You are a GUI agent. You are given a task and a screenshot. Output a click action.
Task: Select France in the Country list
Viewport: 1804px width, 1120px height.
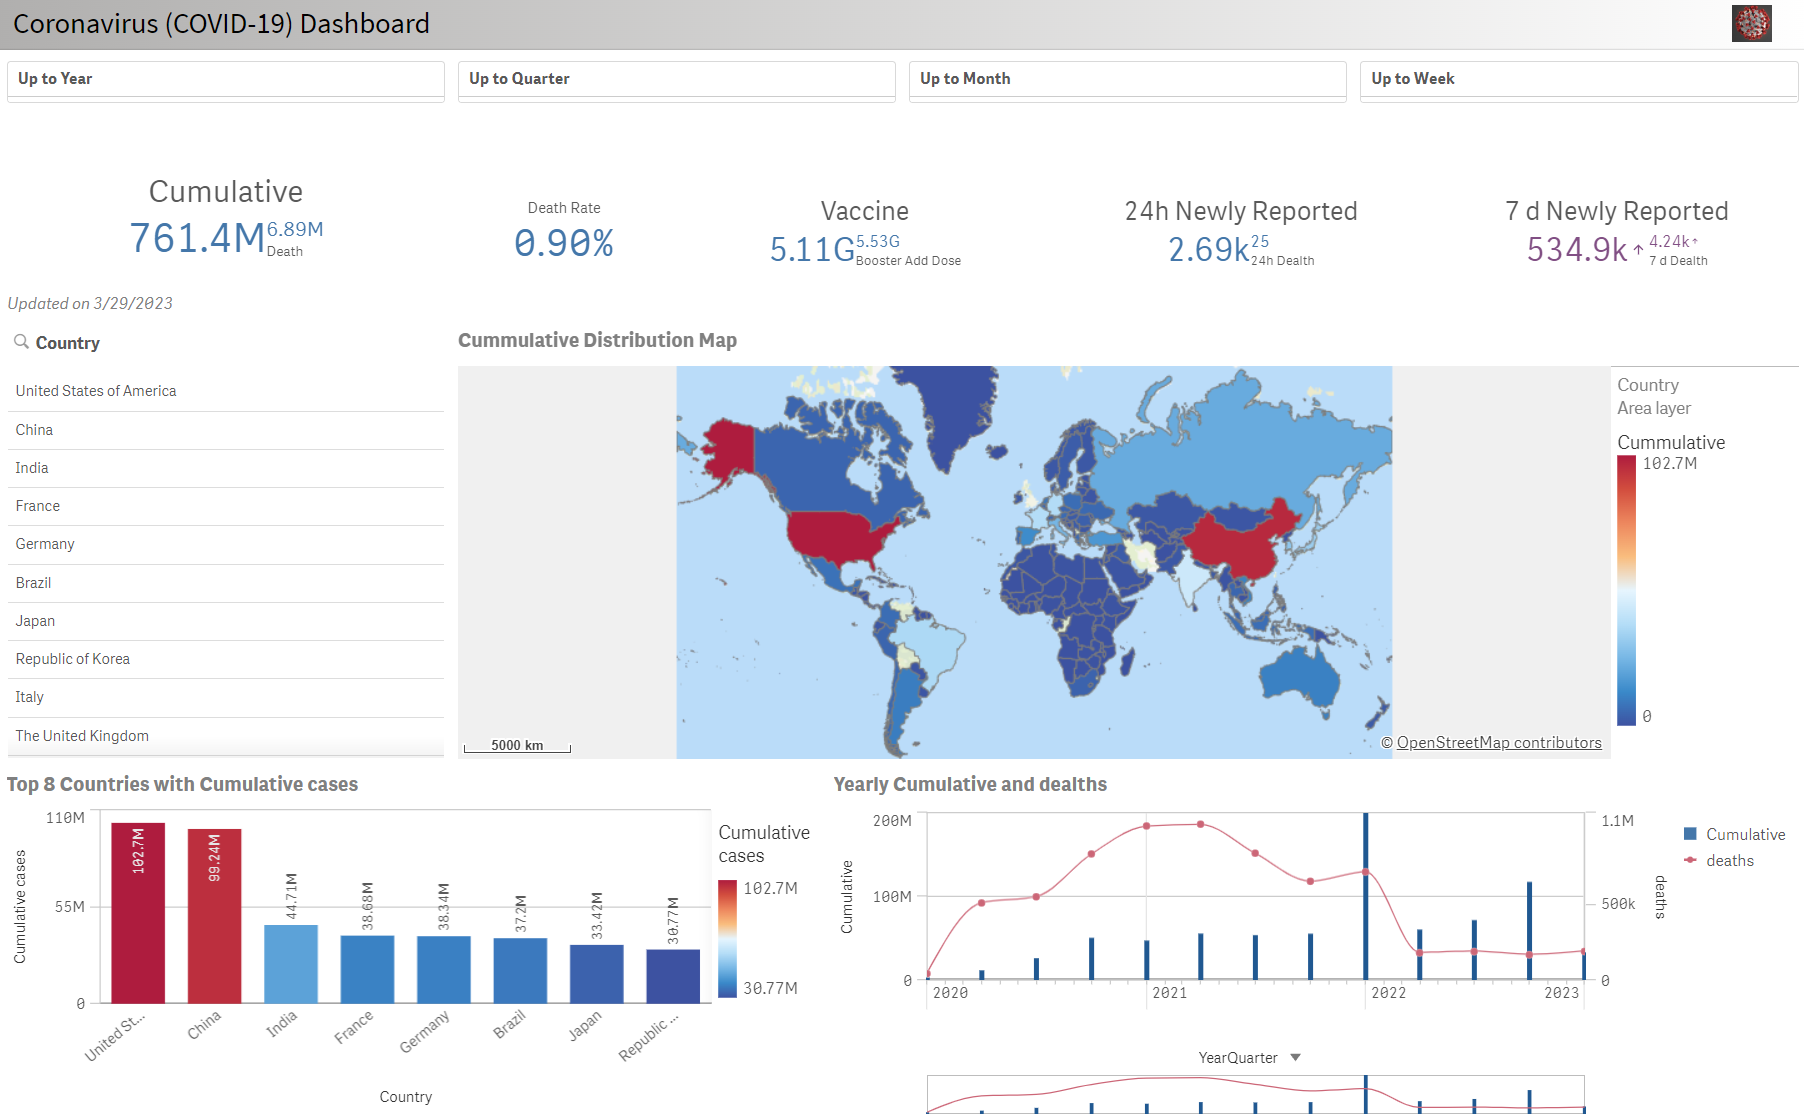[x=226, y=506]
